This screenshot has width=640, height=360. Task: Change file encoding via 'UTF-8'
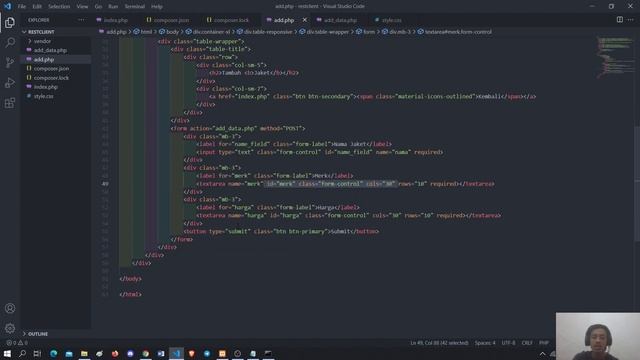pyautogui.click(x=508, y=343)
